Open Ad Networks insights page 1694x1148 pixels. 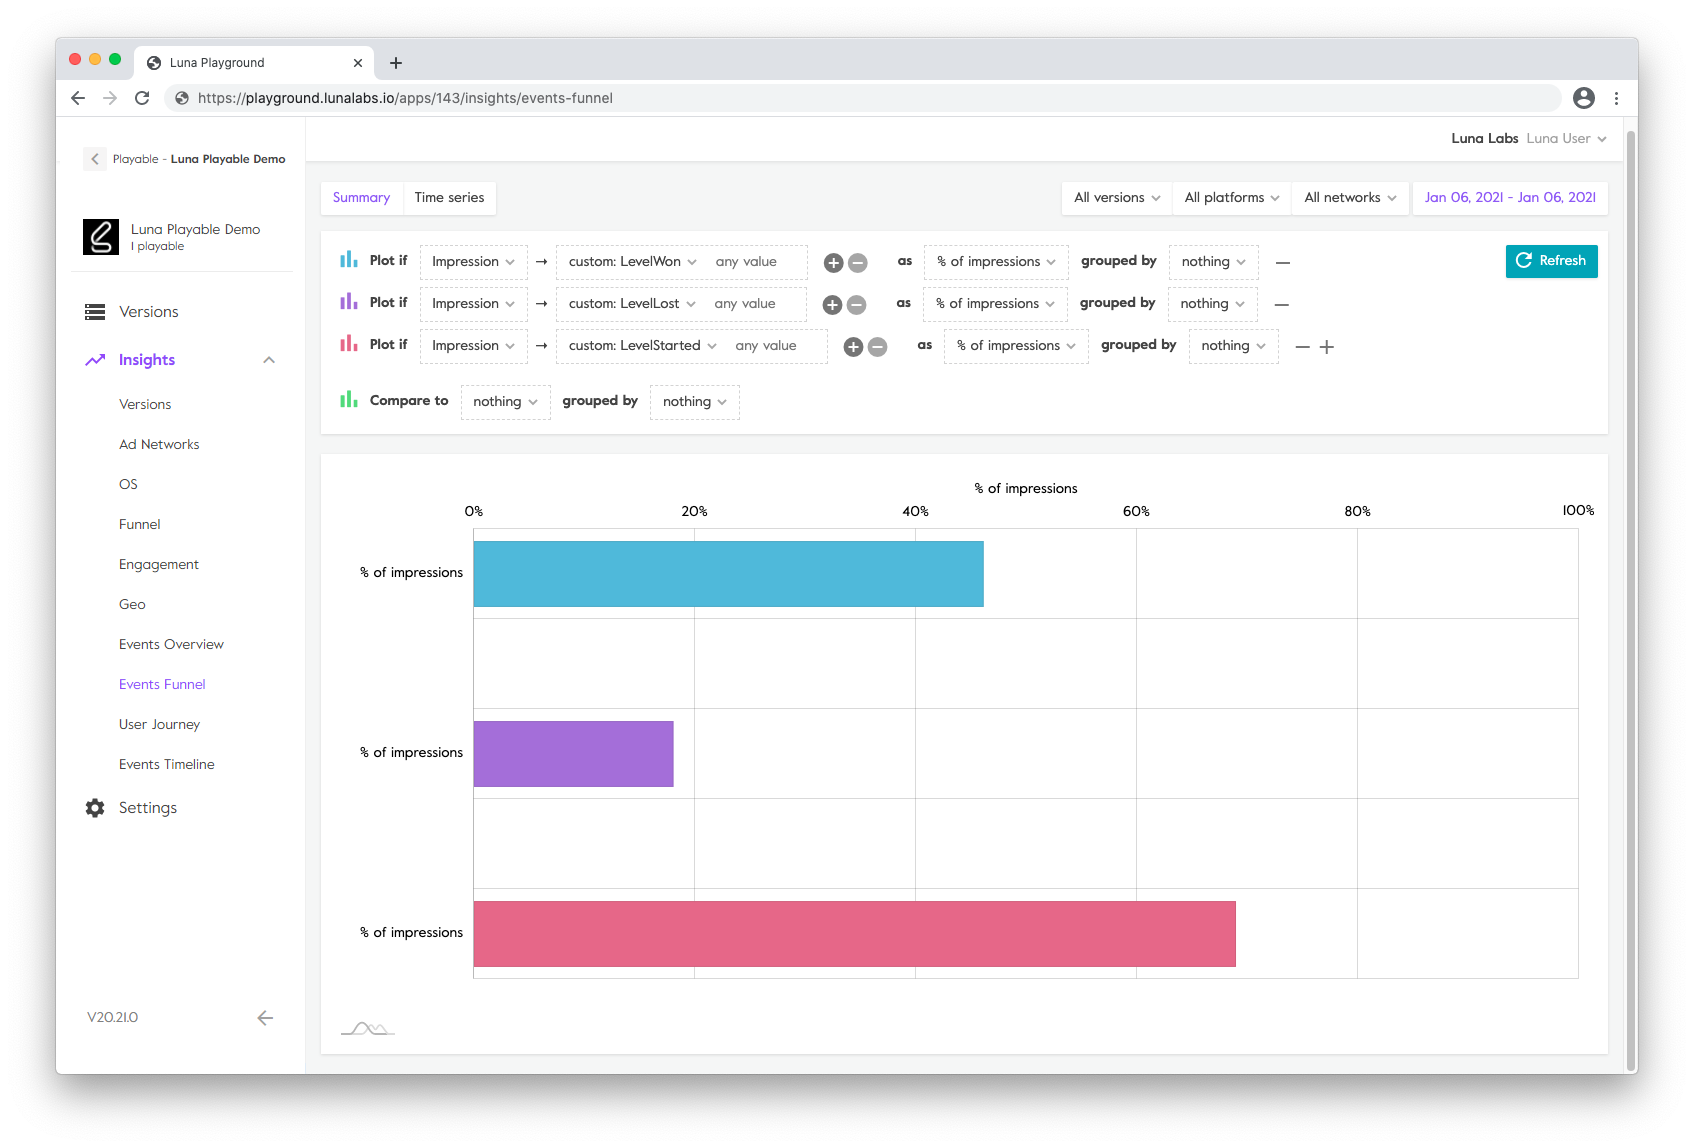click(159, 444)
